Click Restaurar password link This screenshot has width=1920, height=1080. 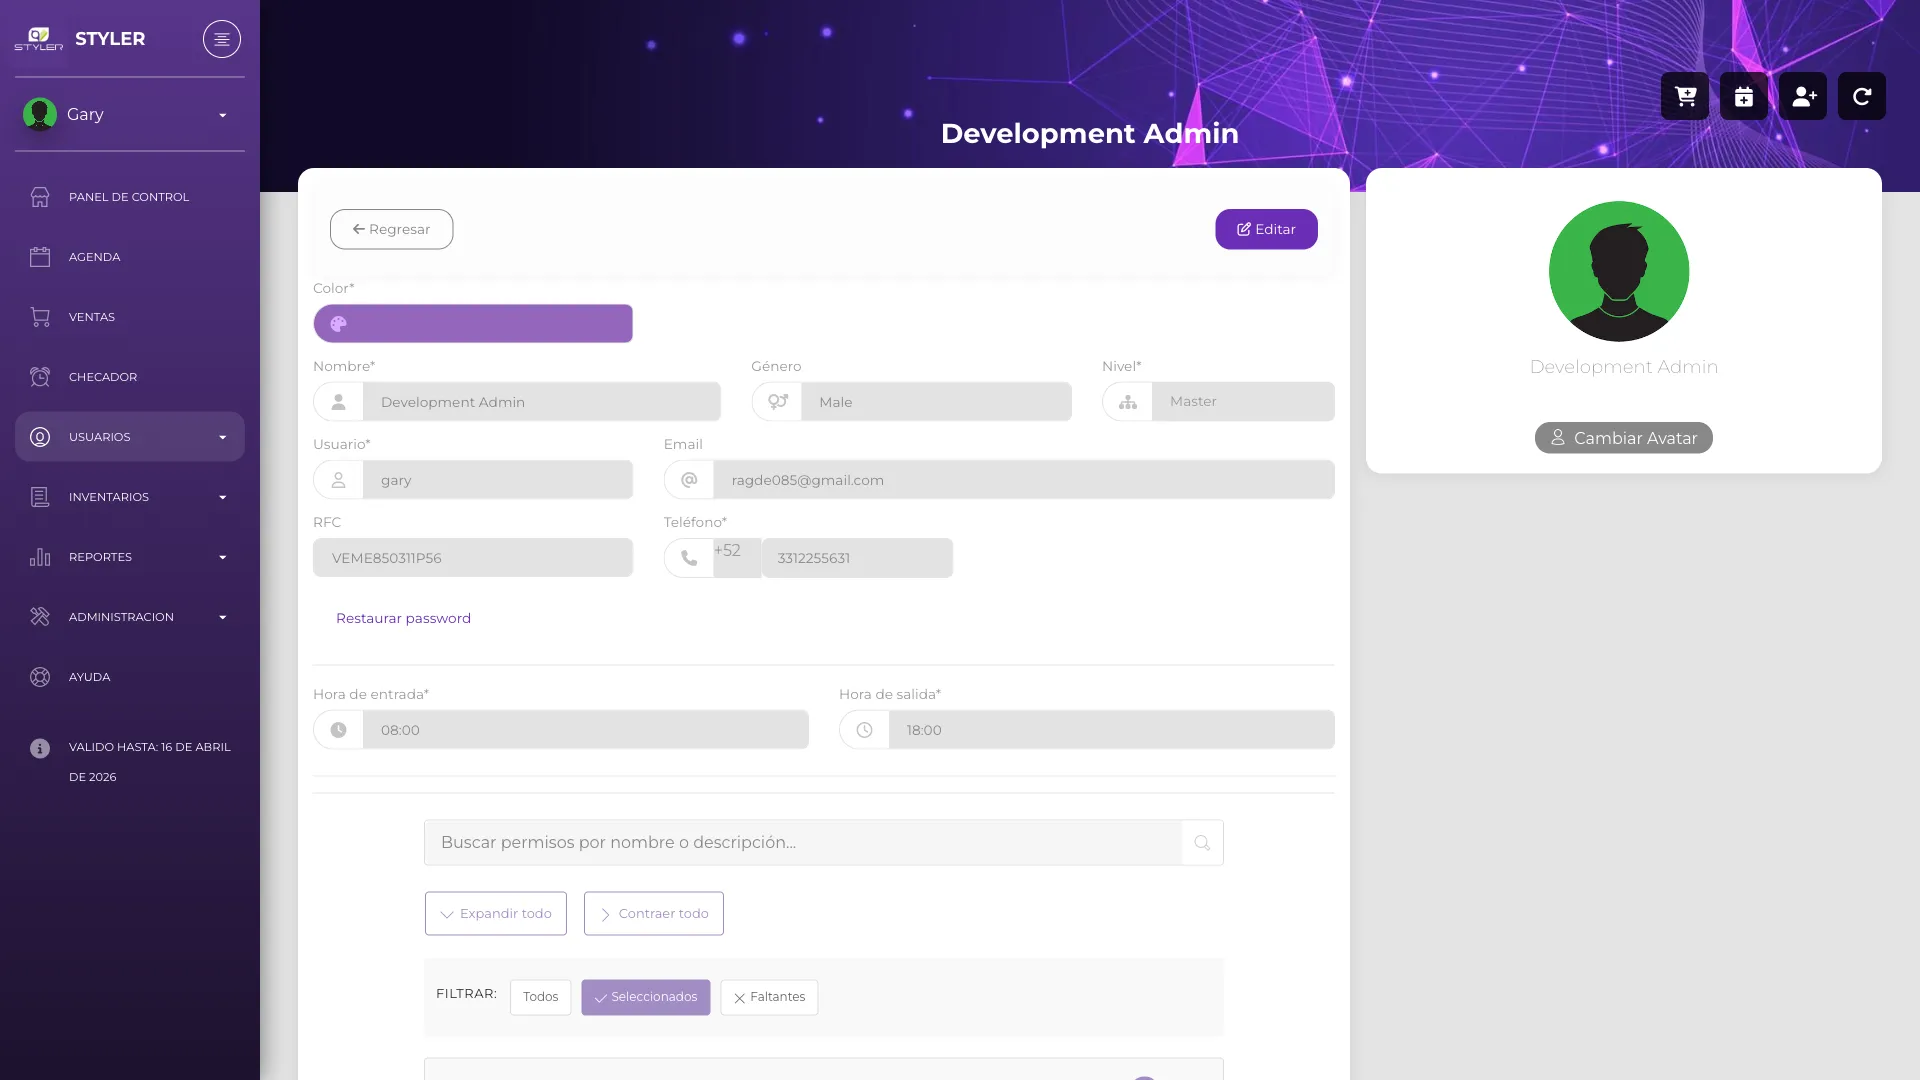(403, 618)
